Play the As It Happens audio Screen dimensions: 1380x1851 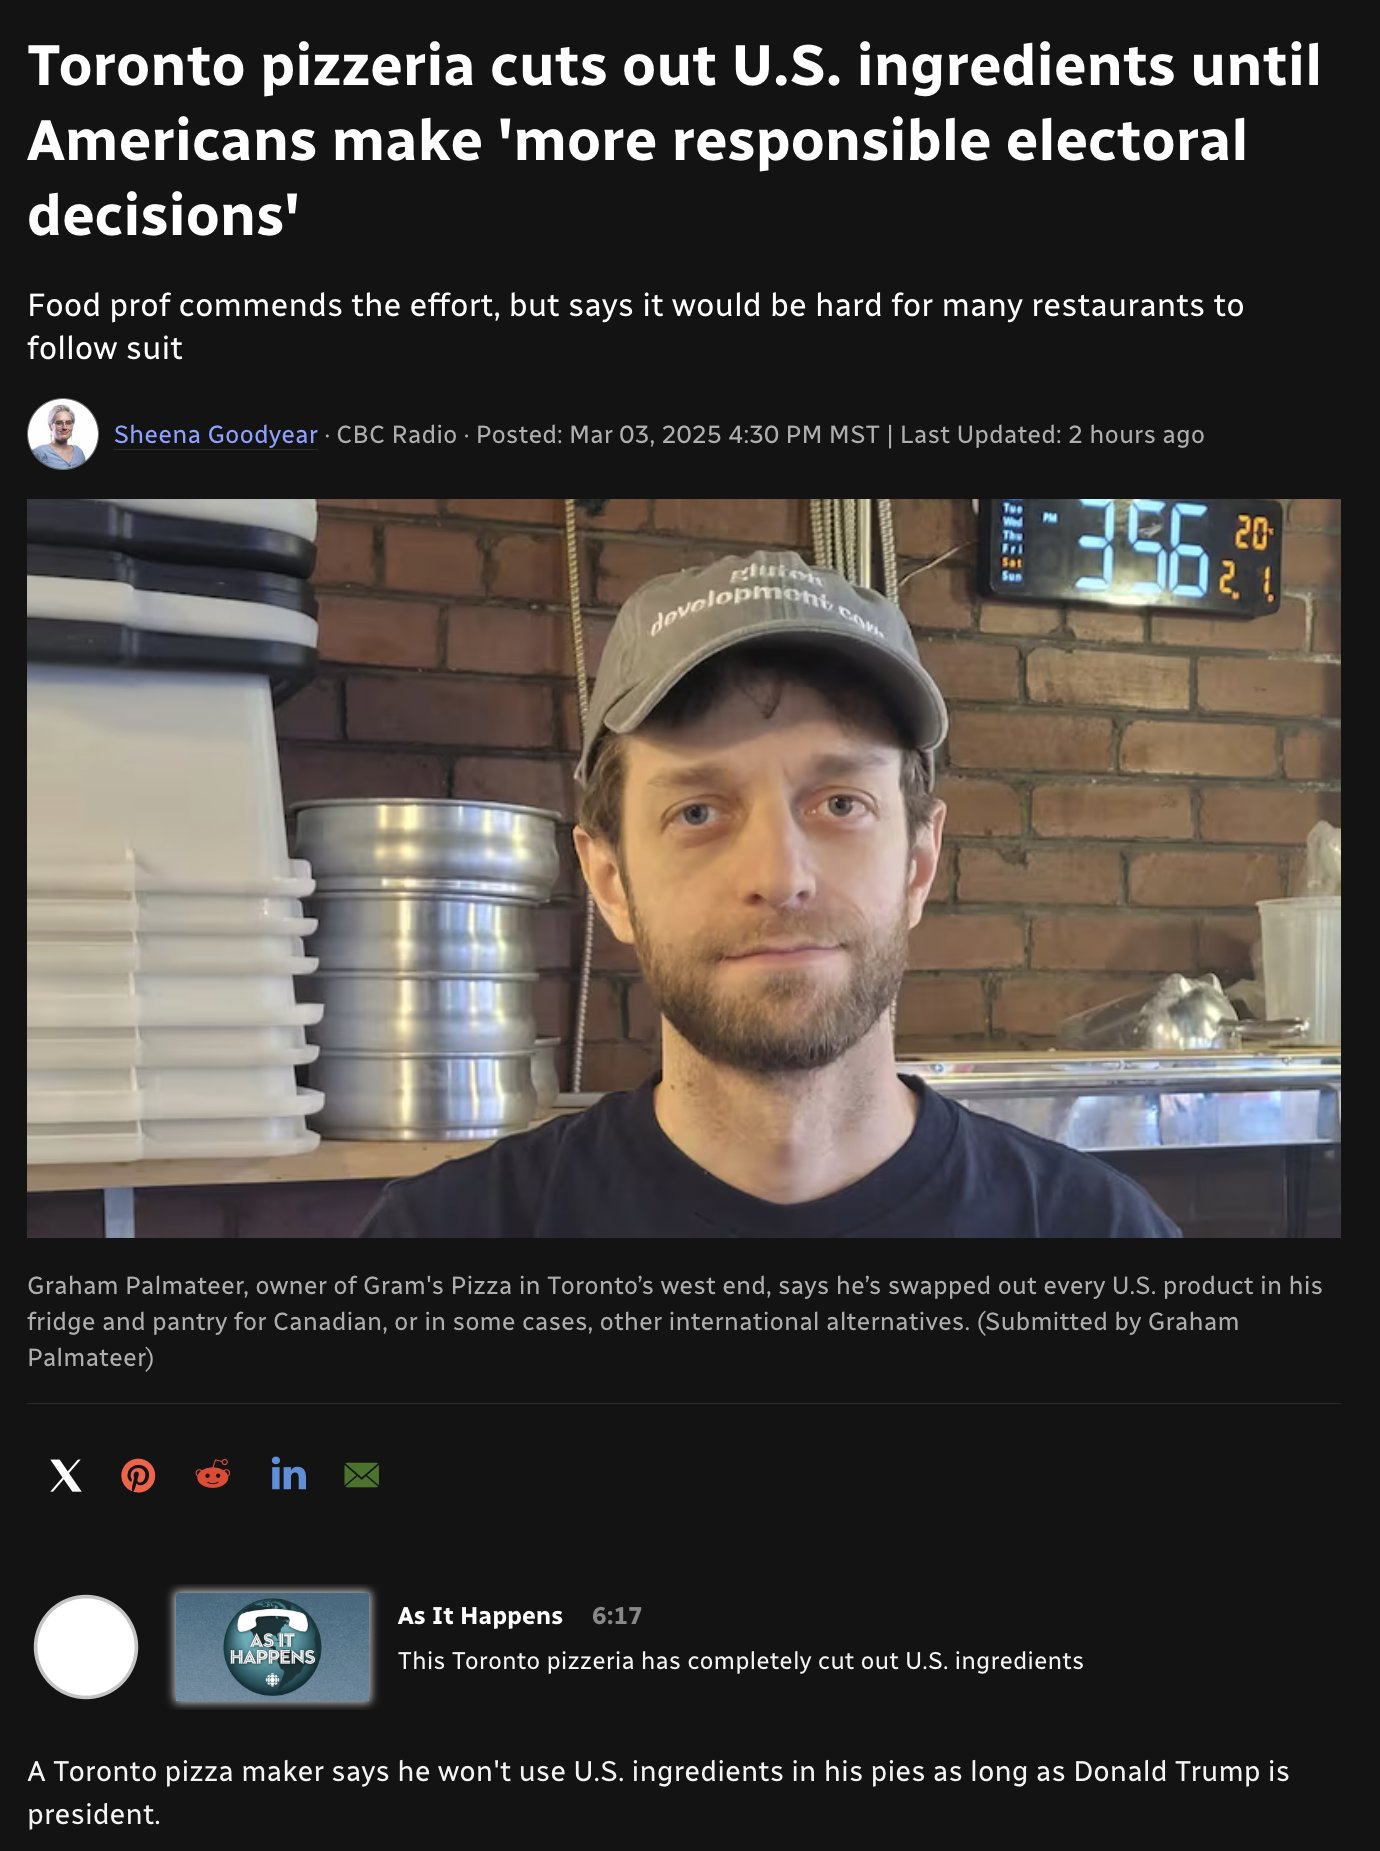(86, 1646)
